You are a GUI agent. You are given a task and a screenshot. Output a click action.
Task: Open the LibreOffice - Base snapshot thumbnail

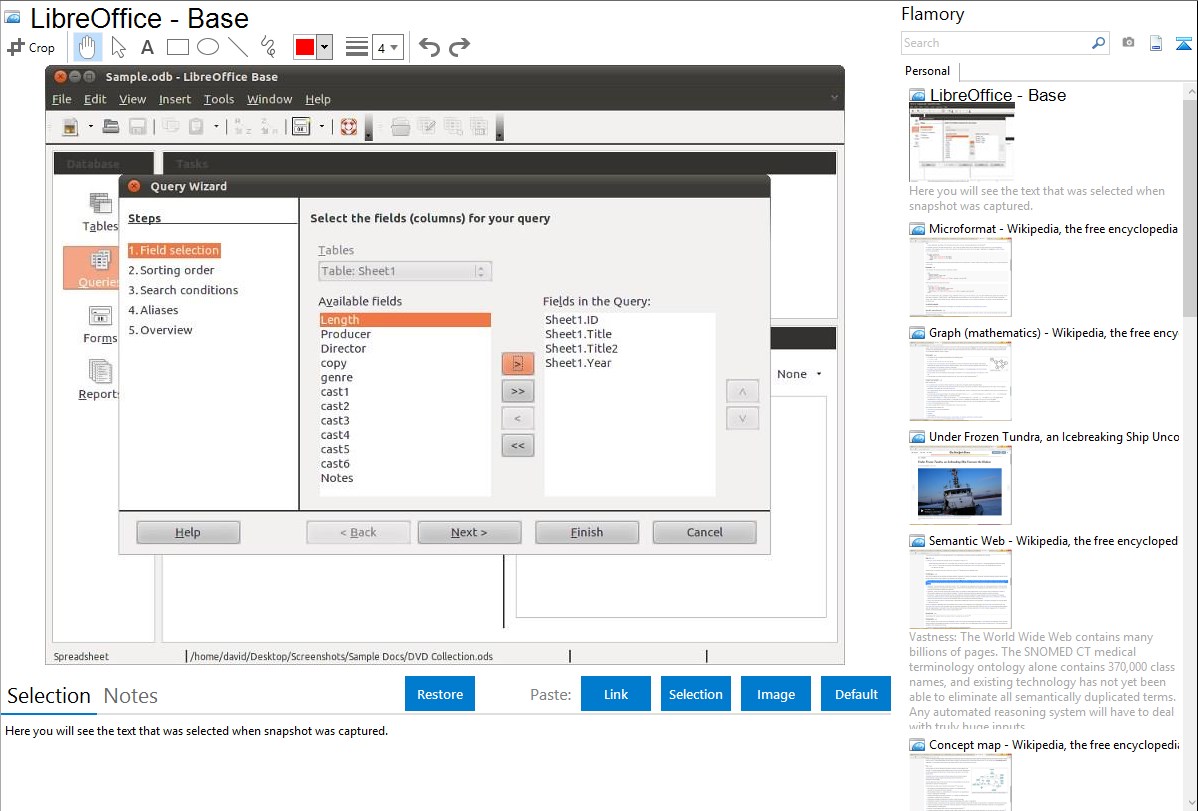961,142
